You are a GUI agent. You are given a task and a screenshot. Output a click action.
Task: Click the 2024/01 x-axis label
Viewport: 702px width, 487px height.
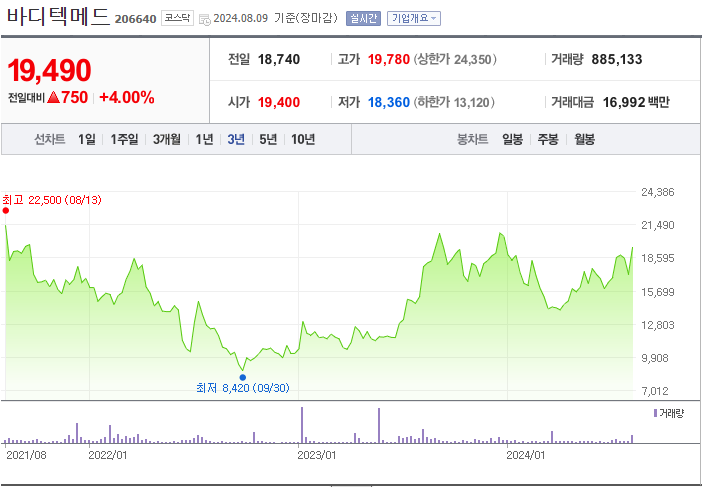(x=526, y=455)
